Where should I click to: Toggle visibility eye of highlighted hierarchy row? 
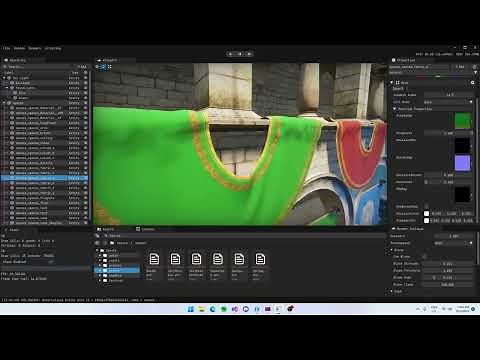tap(86, 178)
